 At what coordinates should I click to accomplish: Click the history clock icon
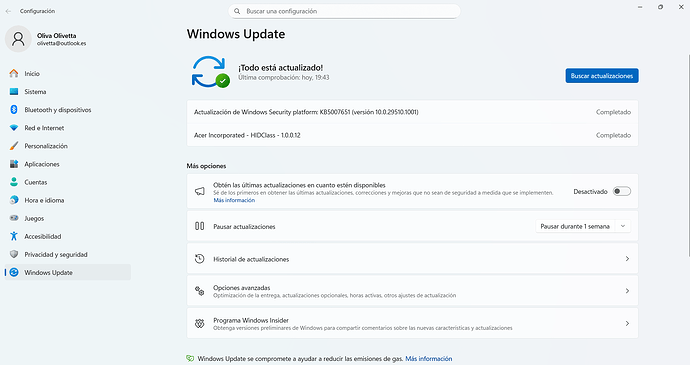coord(199,258)
